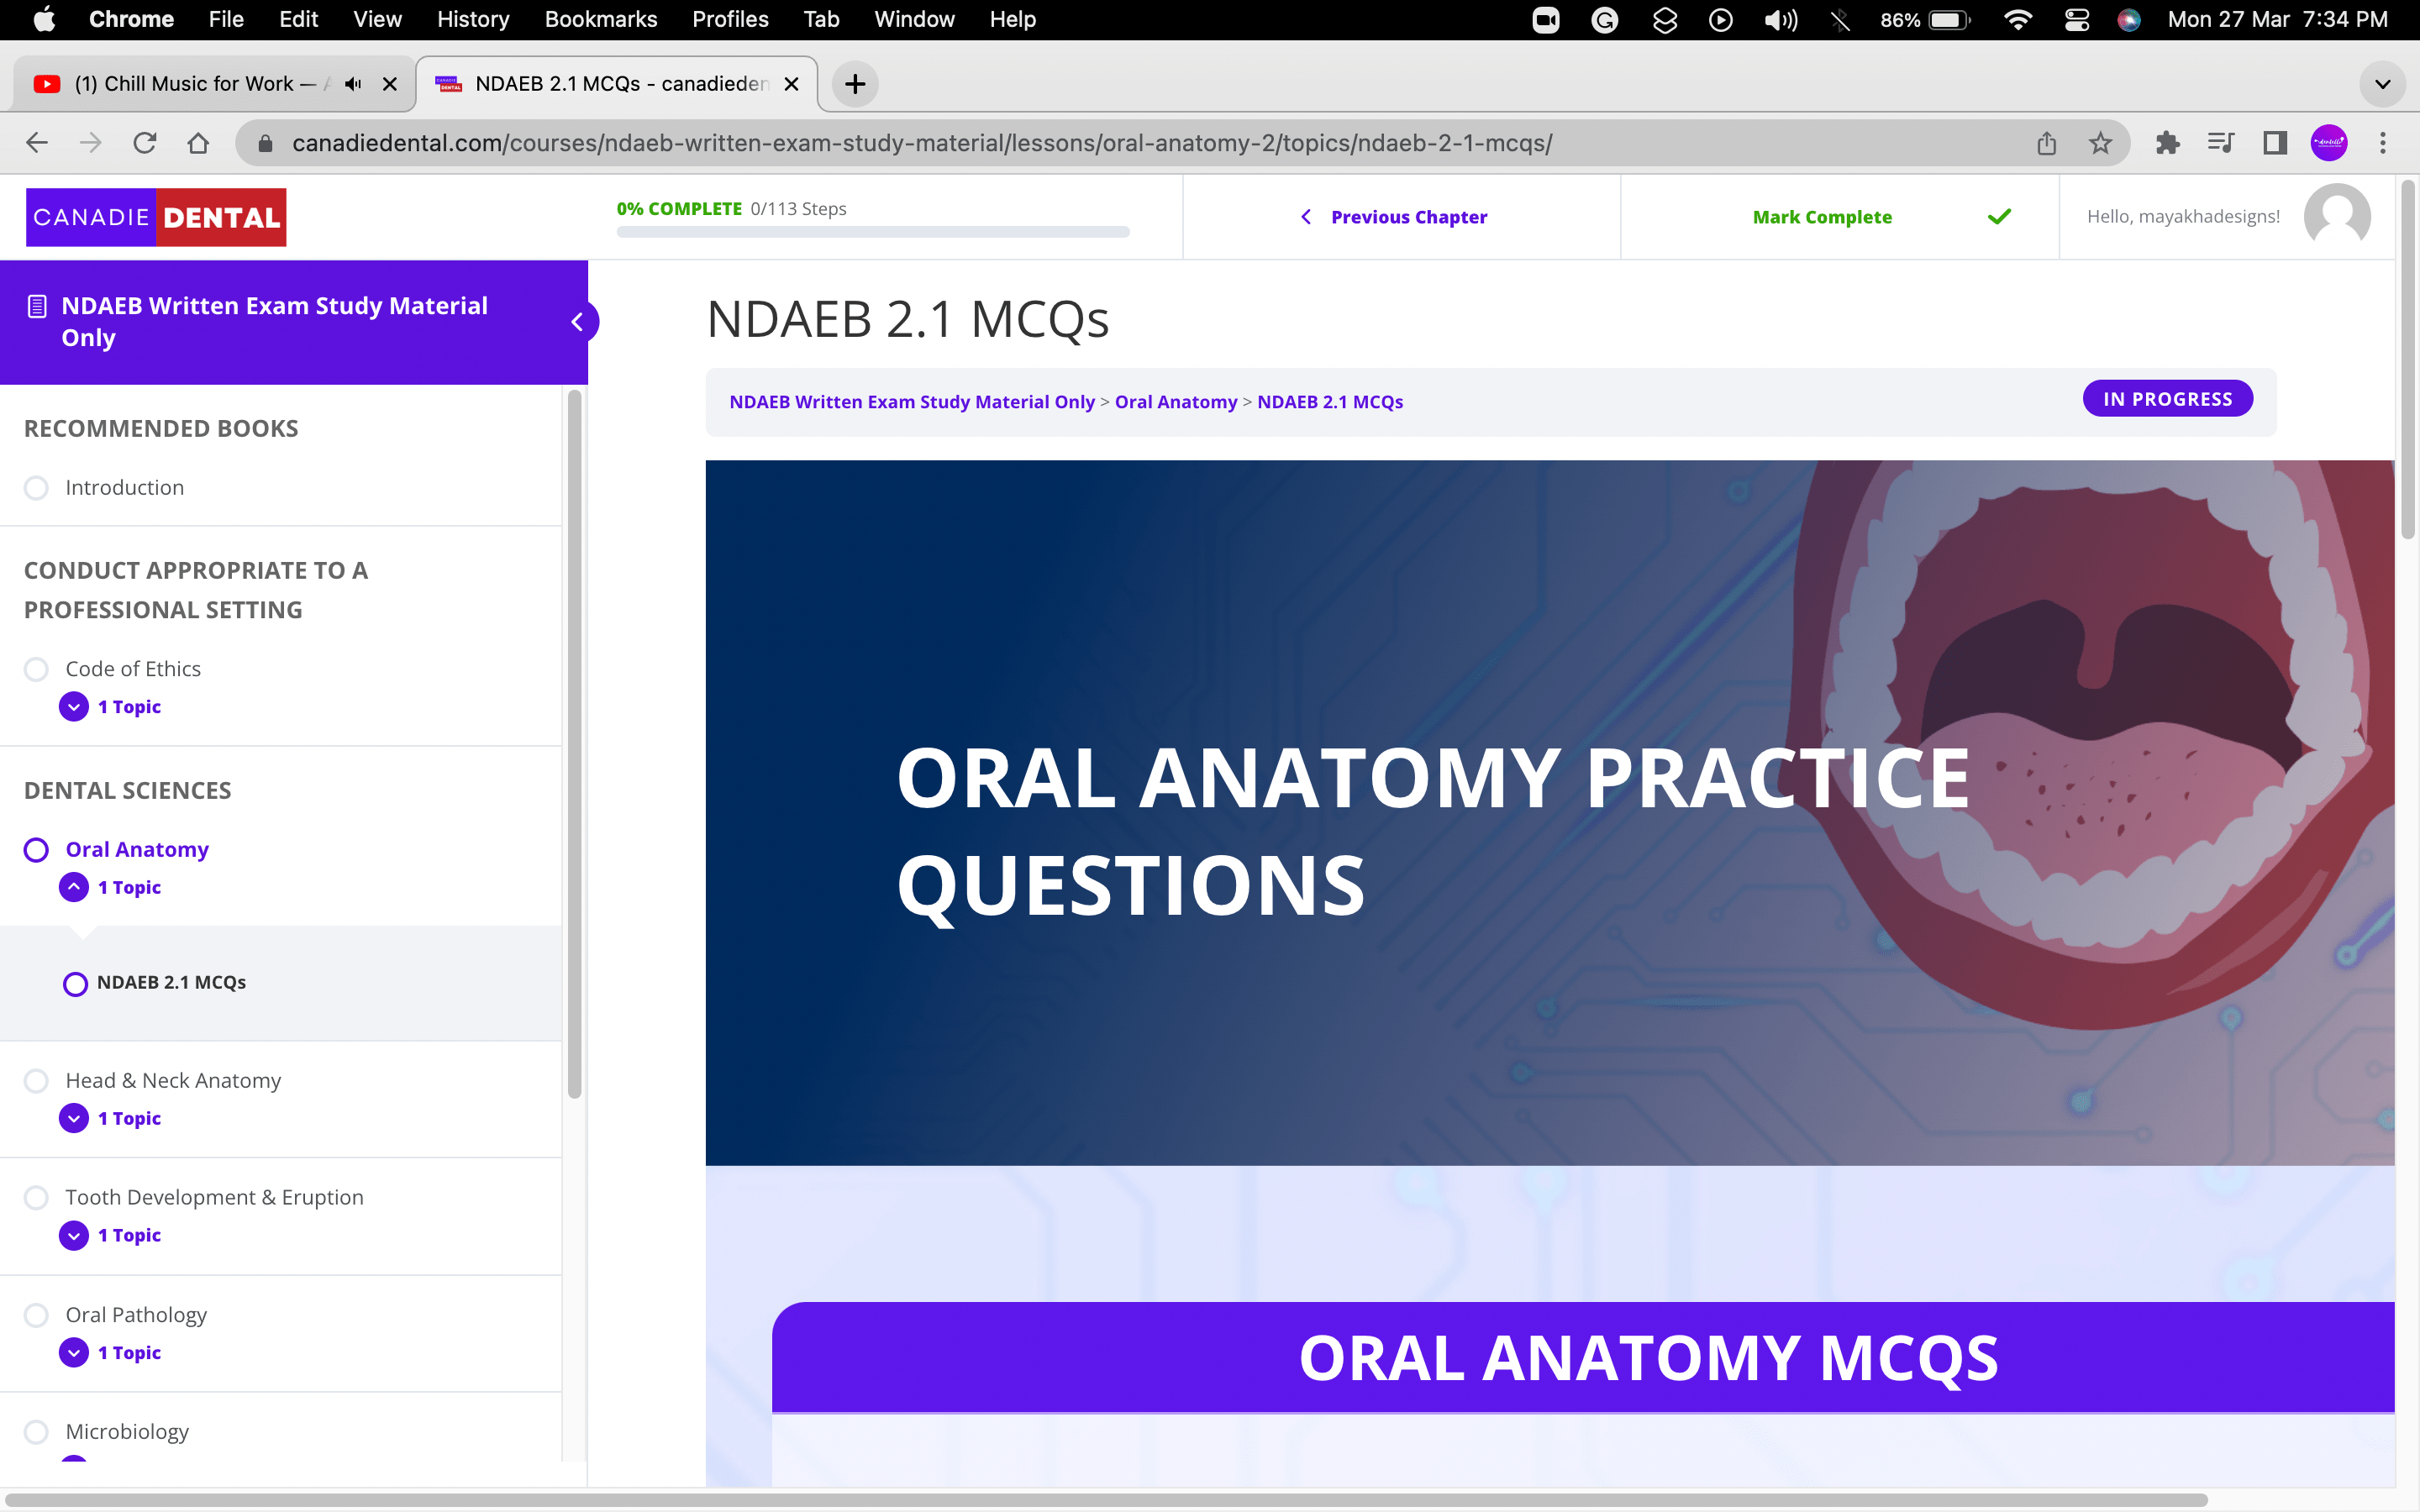Open the side panel icon in the toolbar
The image size is (2420, 1512).
[2274, 142]
